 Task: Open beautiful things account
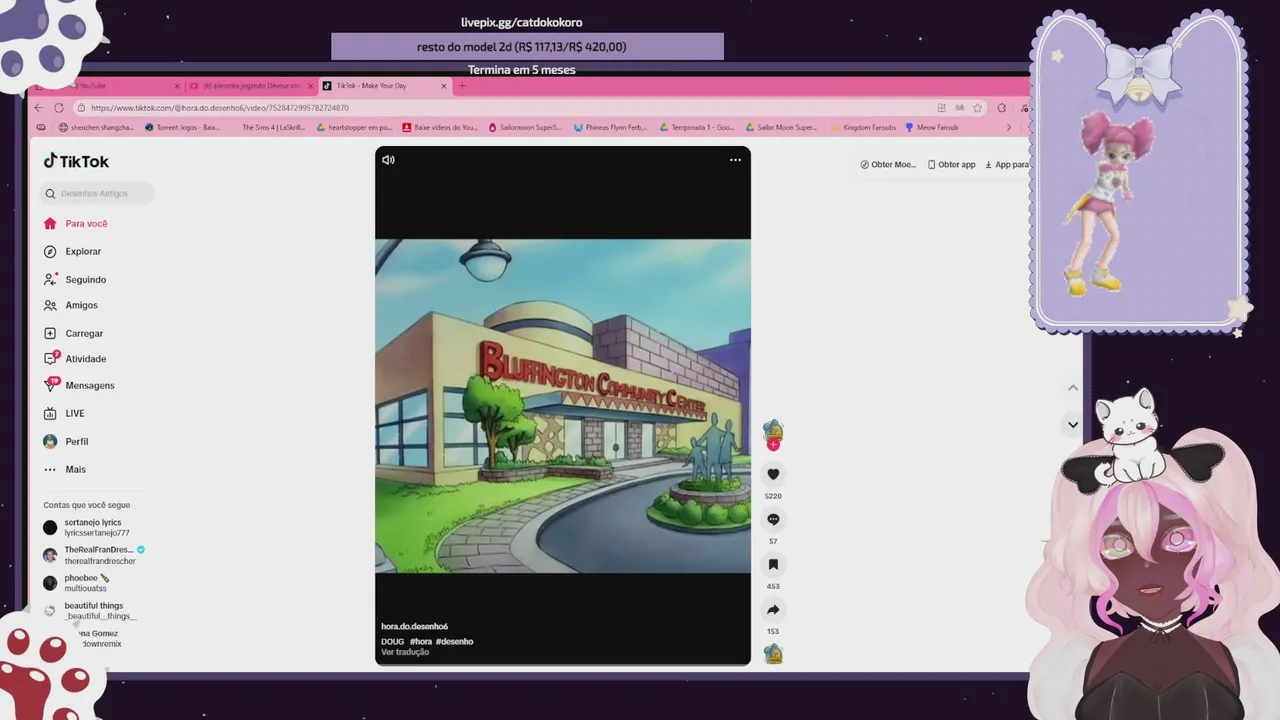pos(90,611)
